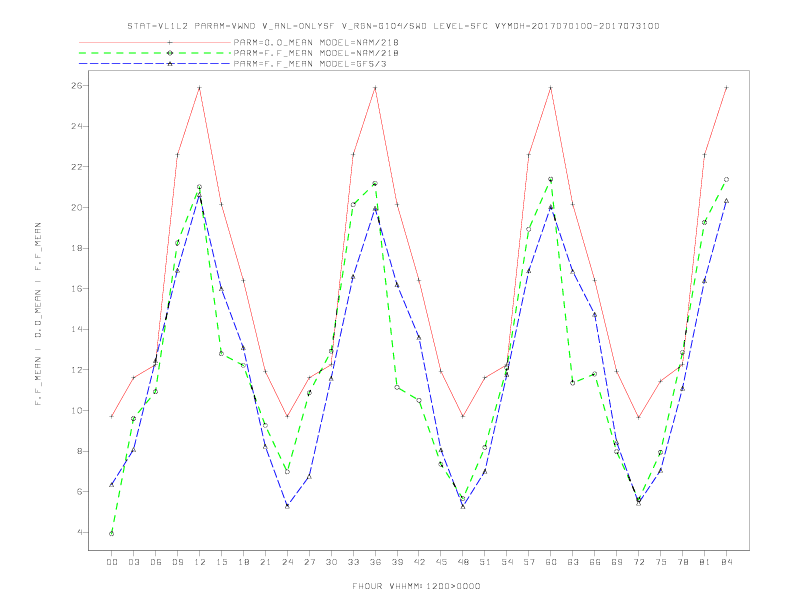Click x-axis tick label 00

point(112,562)
